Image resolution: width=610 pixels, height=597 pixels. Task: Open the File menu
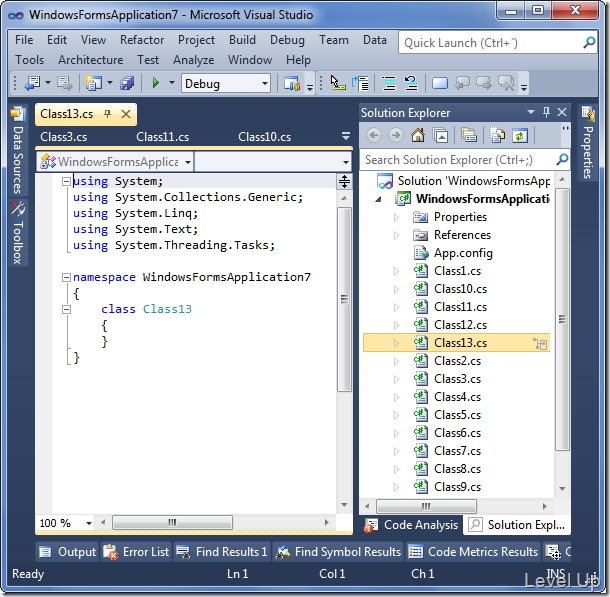coord(24,40)
